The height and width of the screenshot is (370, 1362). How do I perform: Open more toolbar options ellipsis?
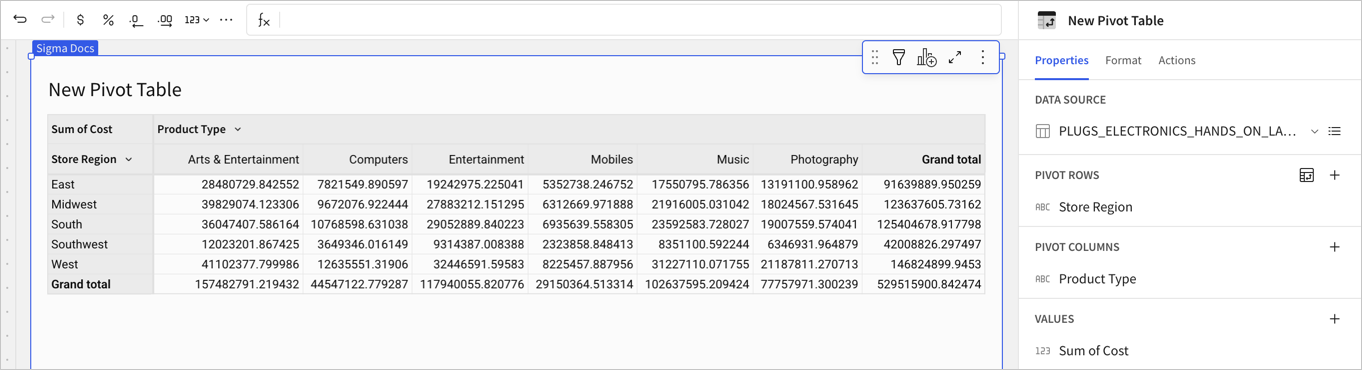point(227,20)
